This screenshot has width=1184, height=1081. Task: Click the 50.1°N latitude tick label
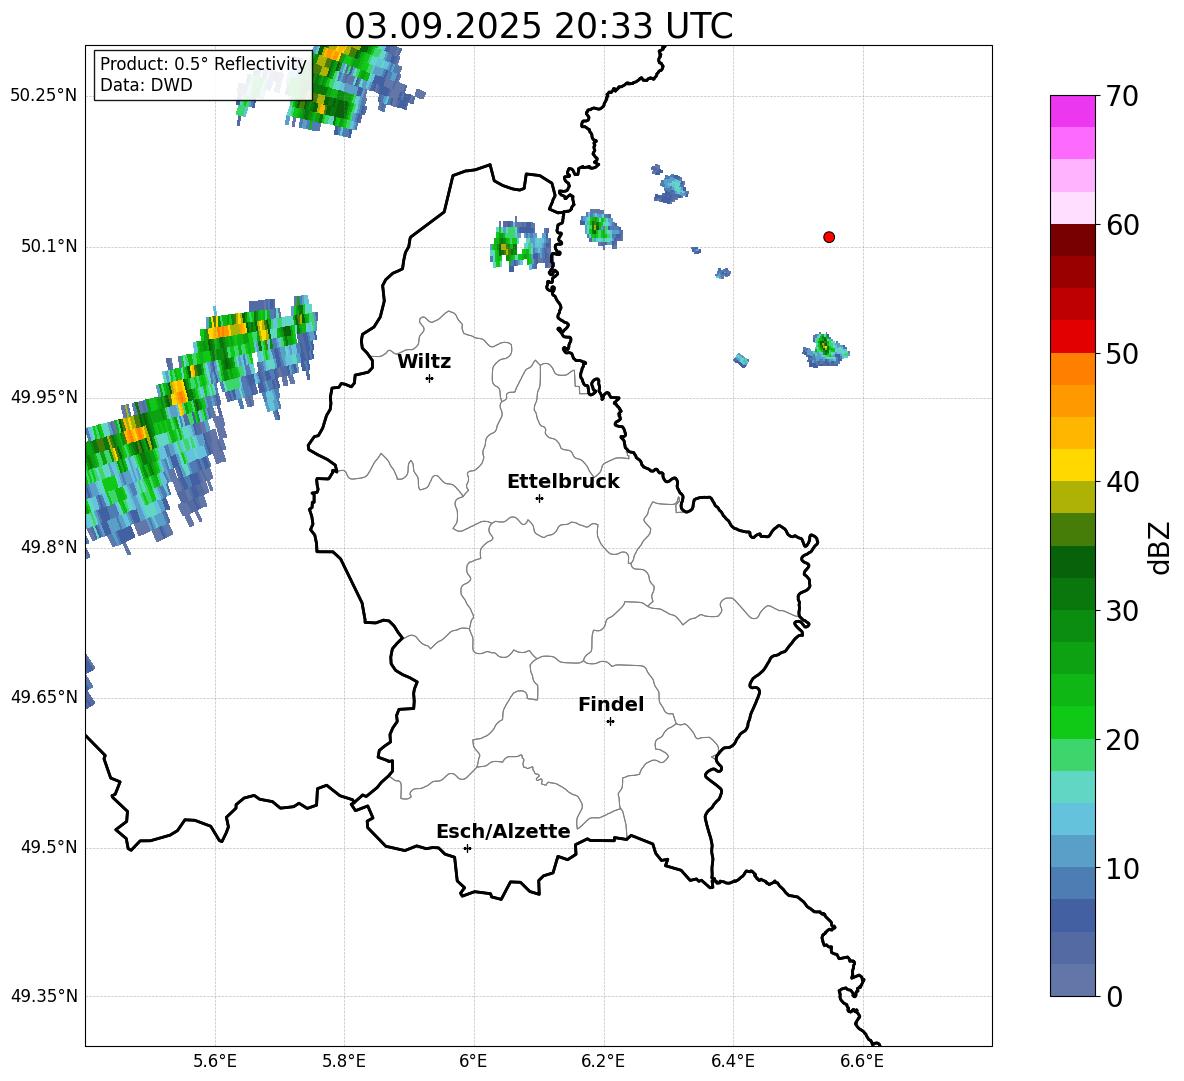(44, 247)
